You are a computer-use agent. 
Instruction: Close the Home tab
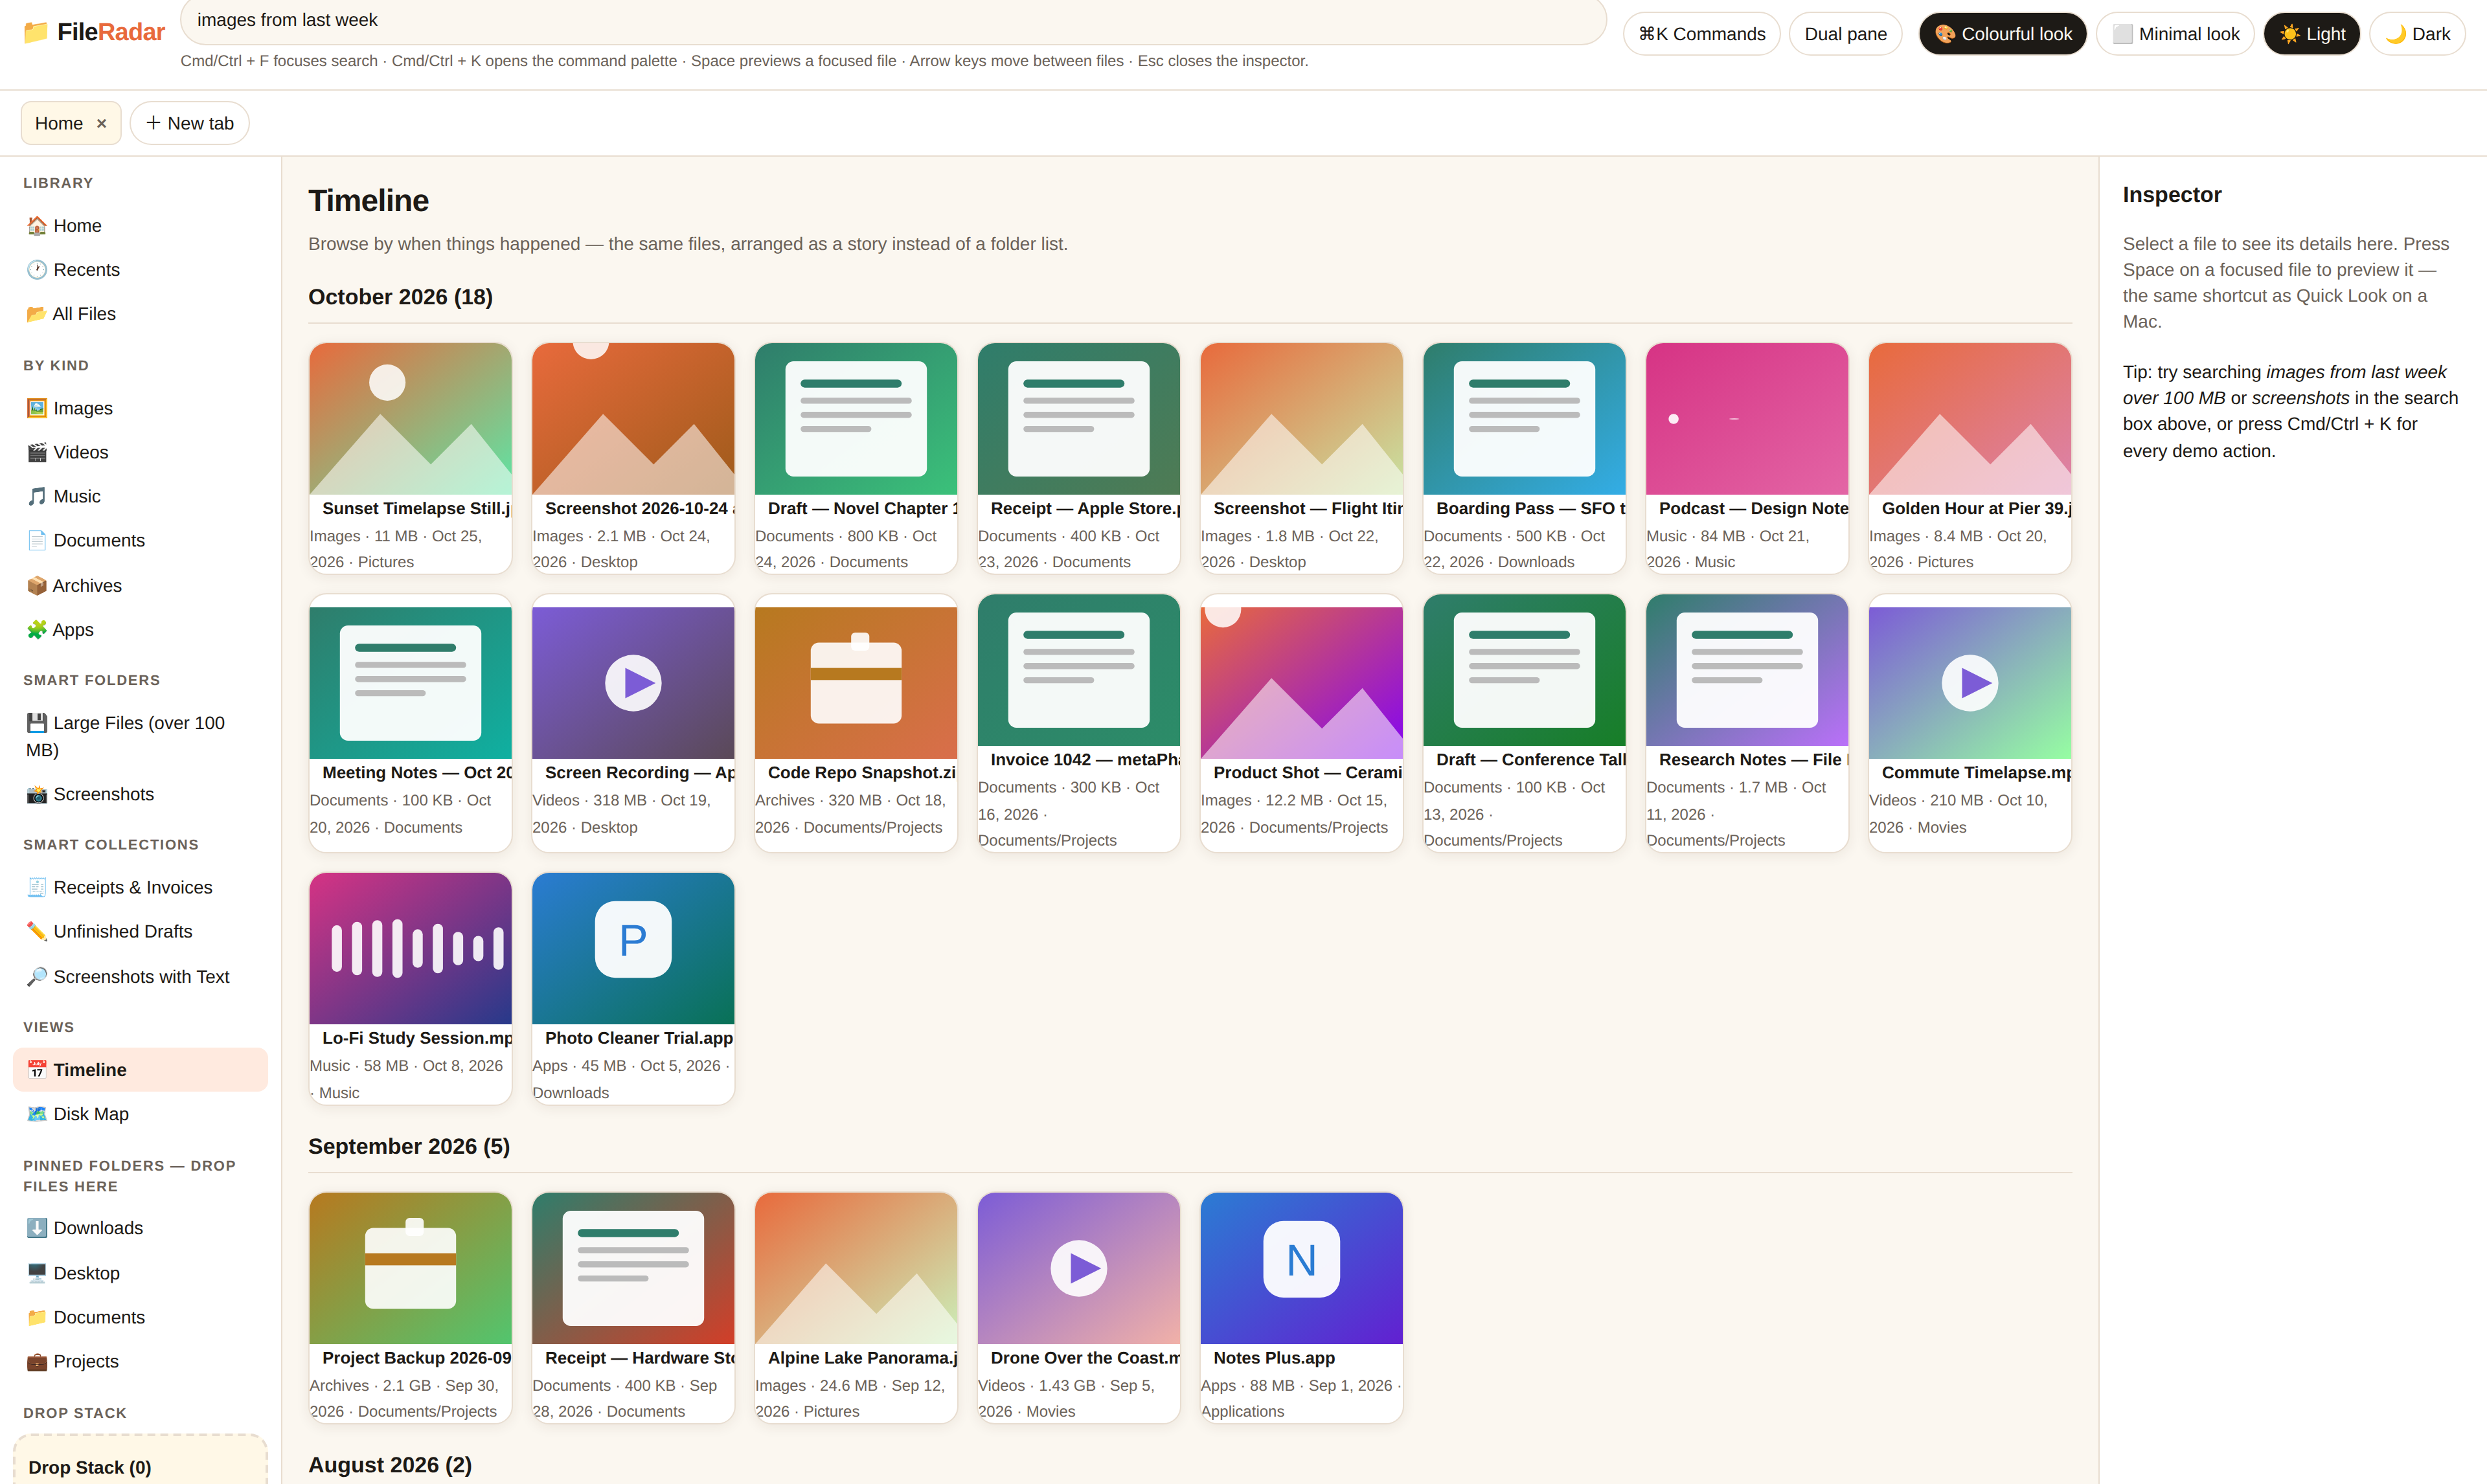point(101,123)
